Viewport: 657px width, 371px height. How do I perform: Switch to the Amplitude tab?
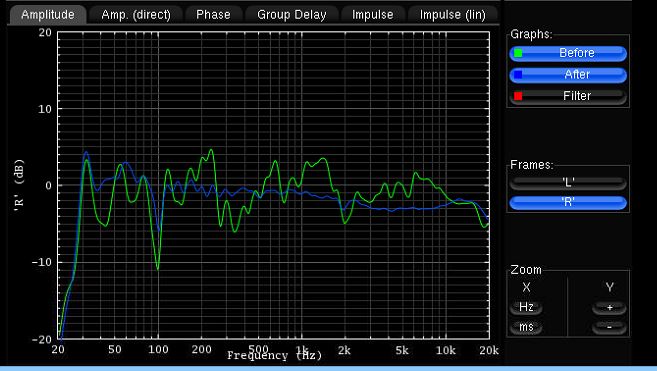(x=48, y=15)
